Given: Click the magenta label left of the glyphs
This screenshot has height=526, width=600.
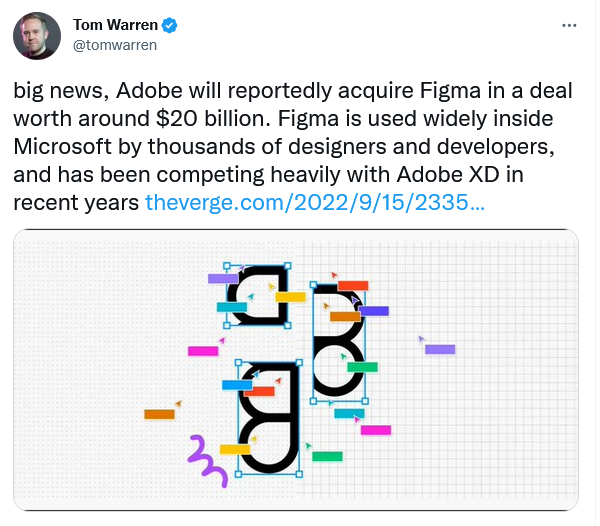Looking at the screenshot, I should [203, 351].
